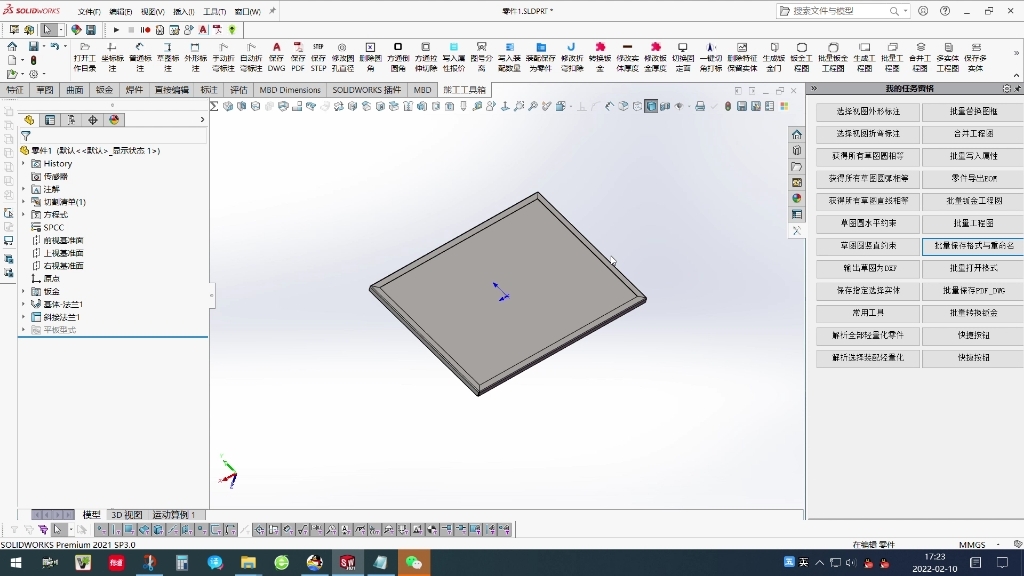The image size is (1024, 576).
Task: Click the 常用工具 button in the task pane
Action: point(868,313)
